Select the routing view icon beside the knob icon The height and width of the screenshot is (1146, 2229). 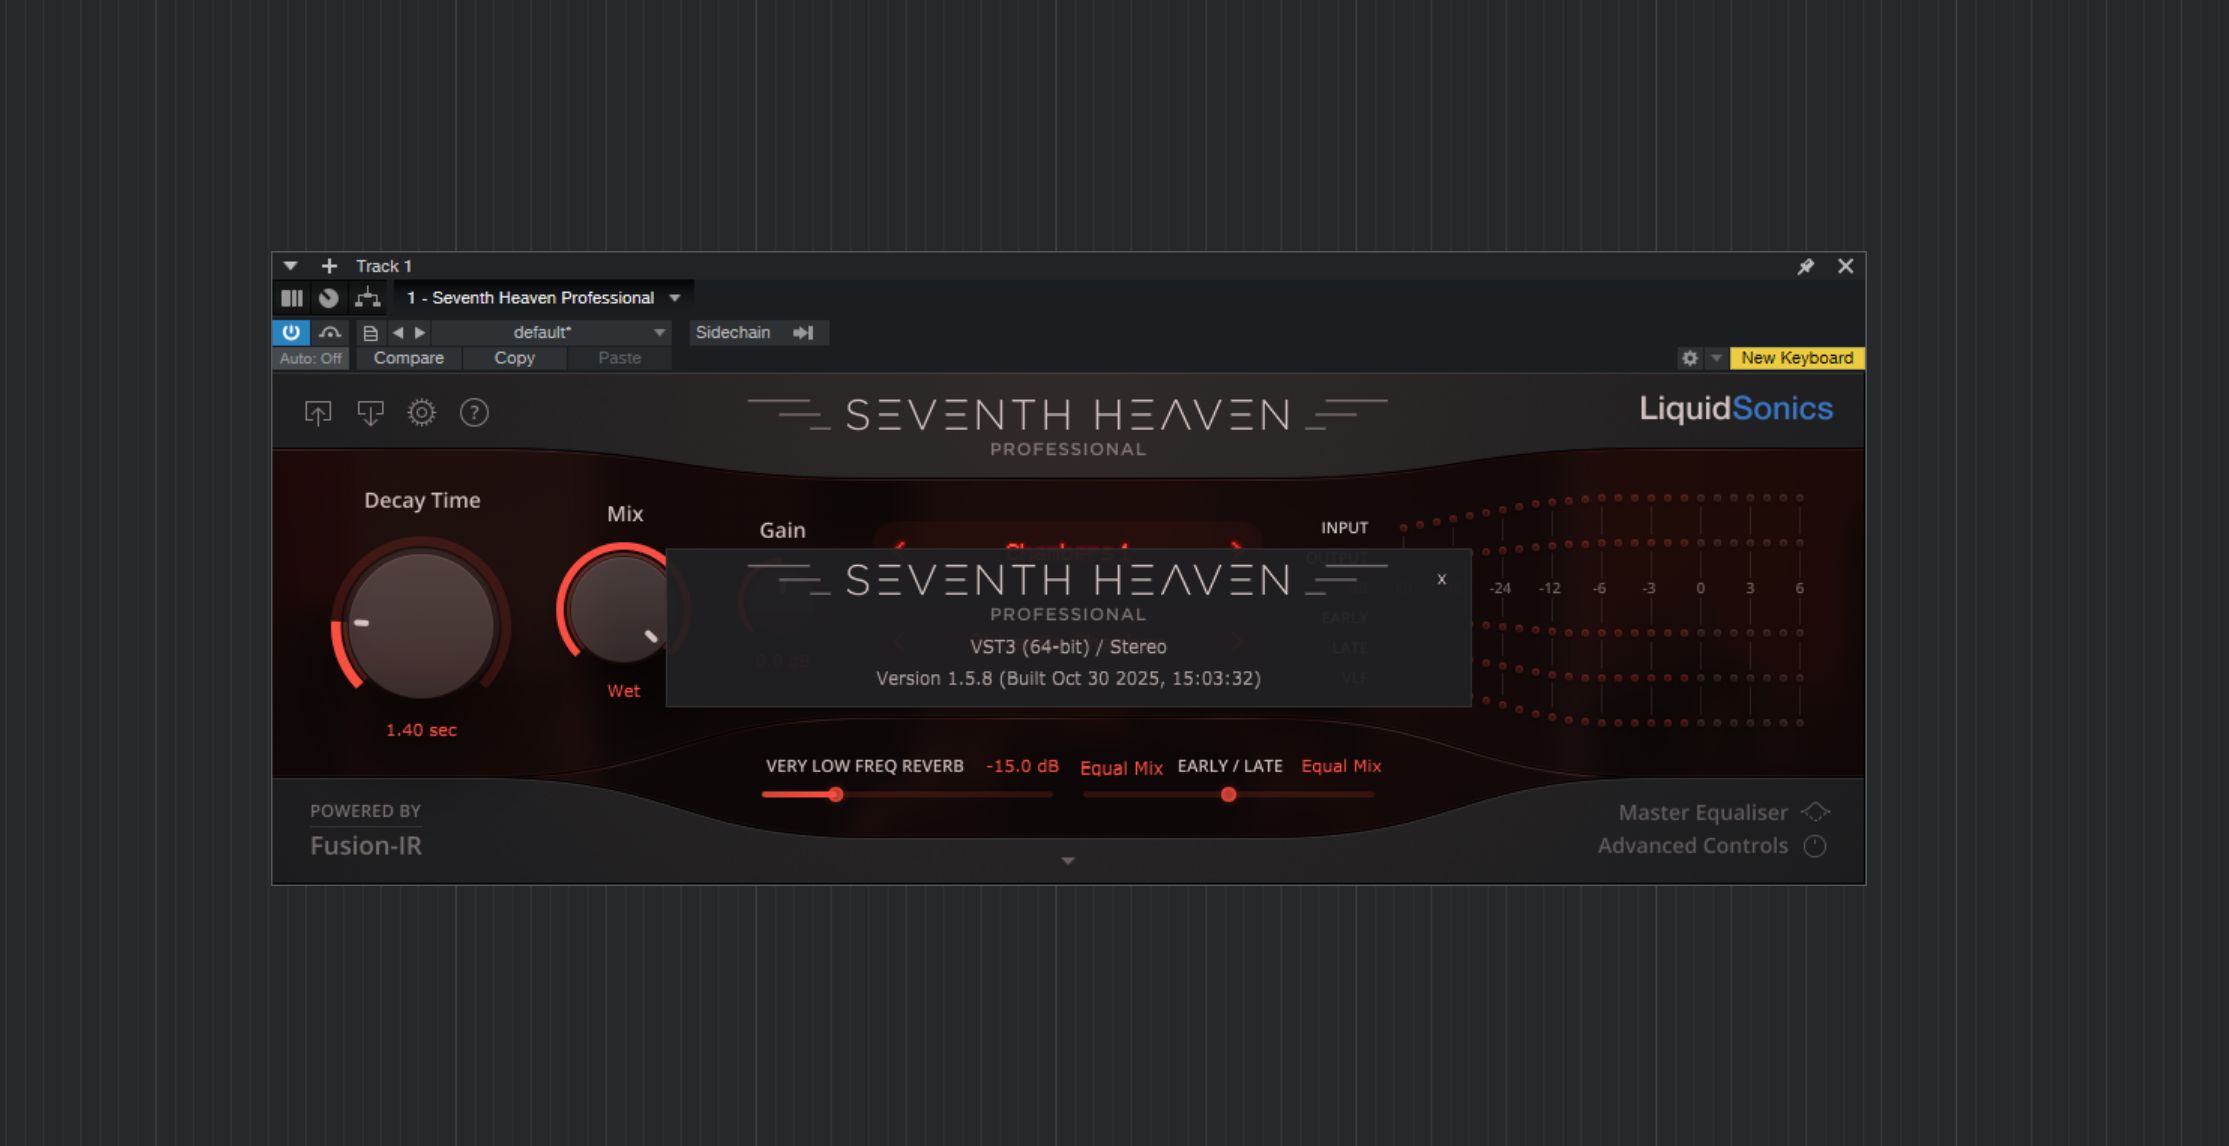point(366,297)
